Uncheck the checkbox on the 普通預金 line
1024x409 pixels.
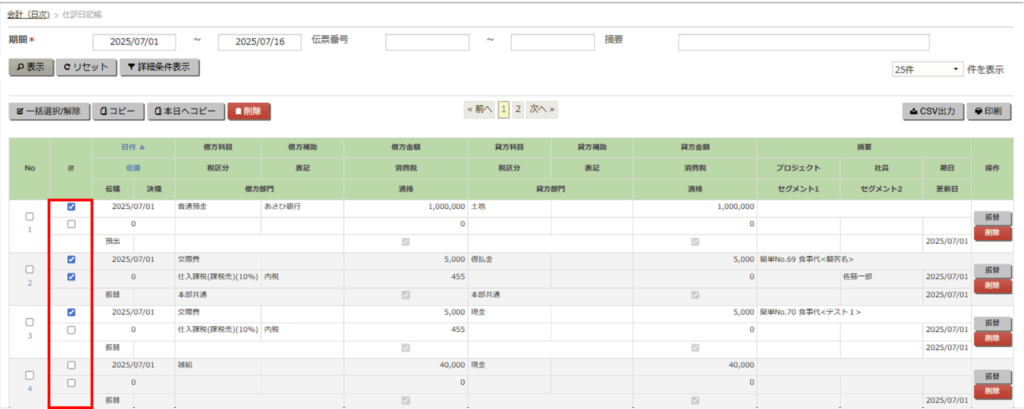click(71, 206)
